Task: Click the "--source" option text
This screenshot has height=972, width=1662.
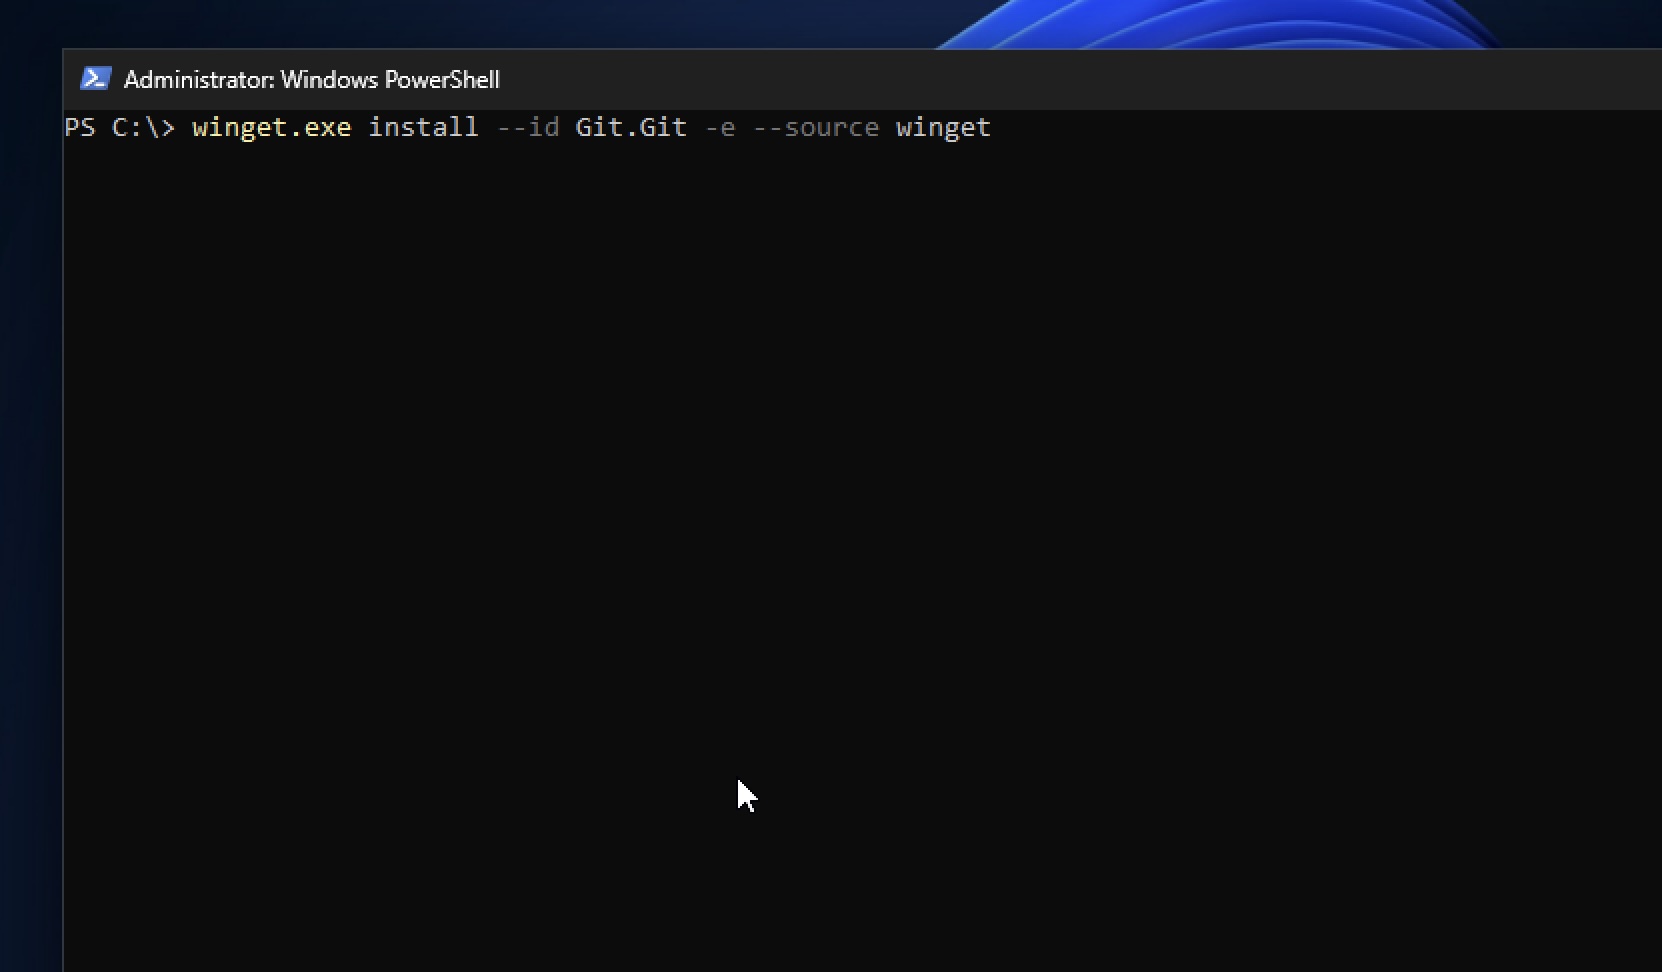Action: 816,127
